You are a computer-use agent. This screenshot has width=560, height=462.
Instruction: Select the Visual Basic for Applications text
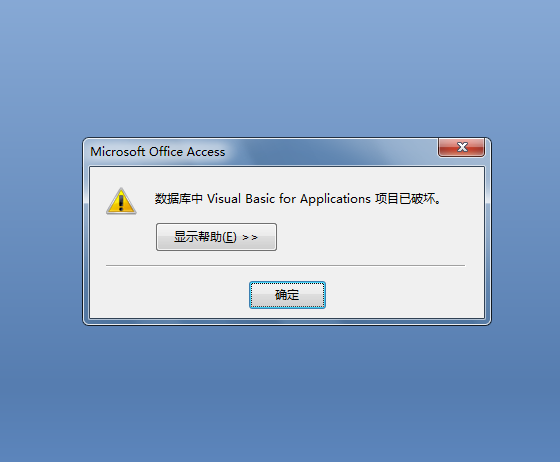pos(289,199)
